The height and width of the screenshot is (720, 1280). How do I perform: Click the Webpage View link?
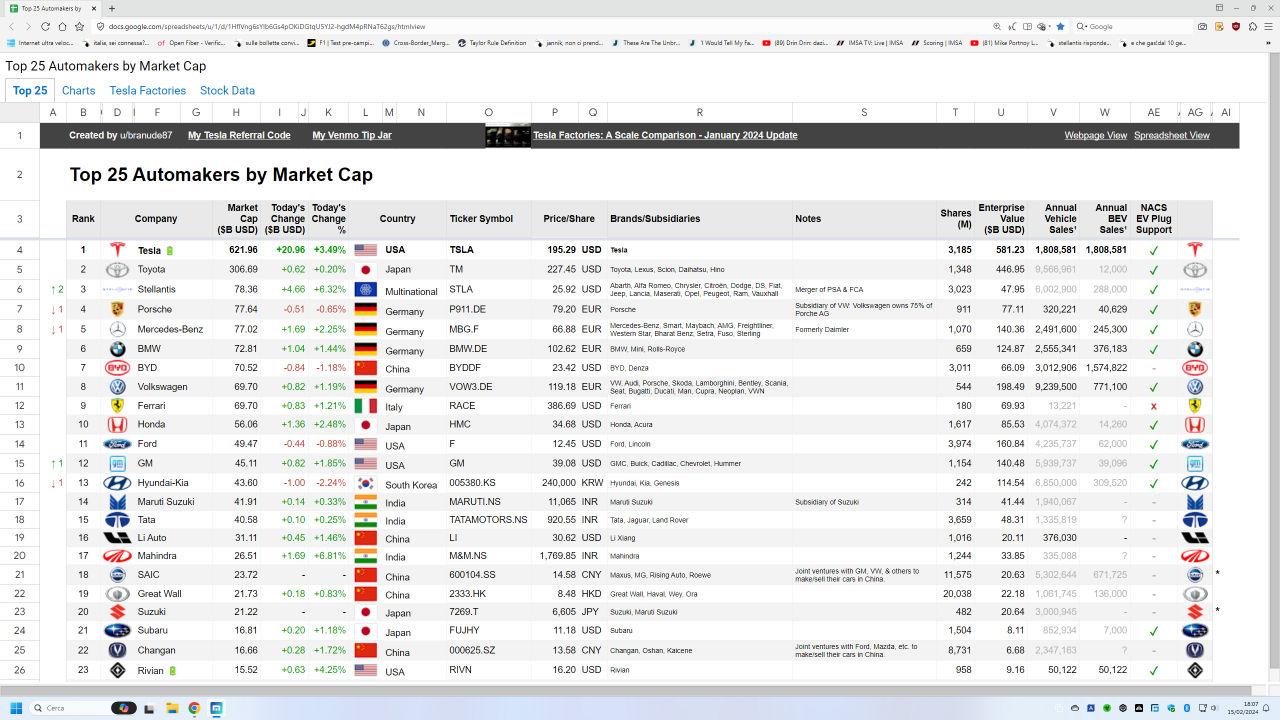1095,136
